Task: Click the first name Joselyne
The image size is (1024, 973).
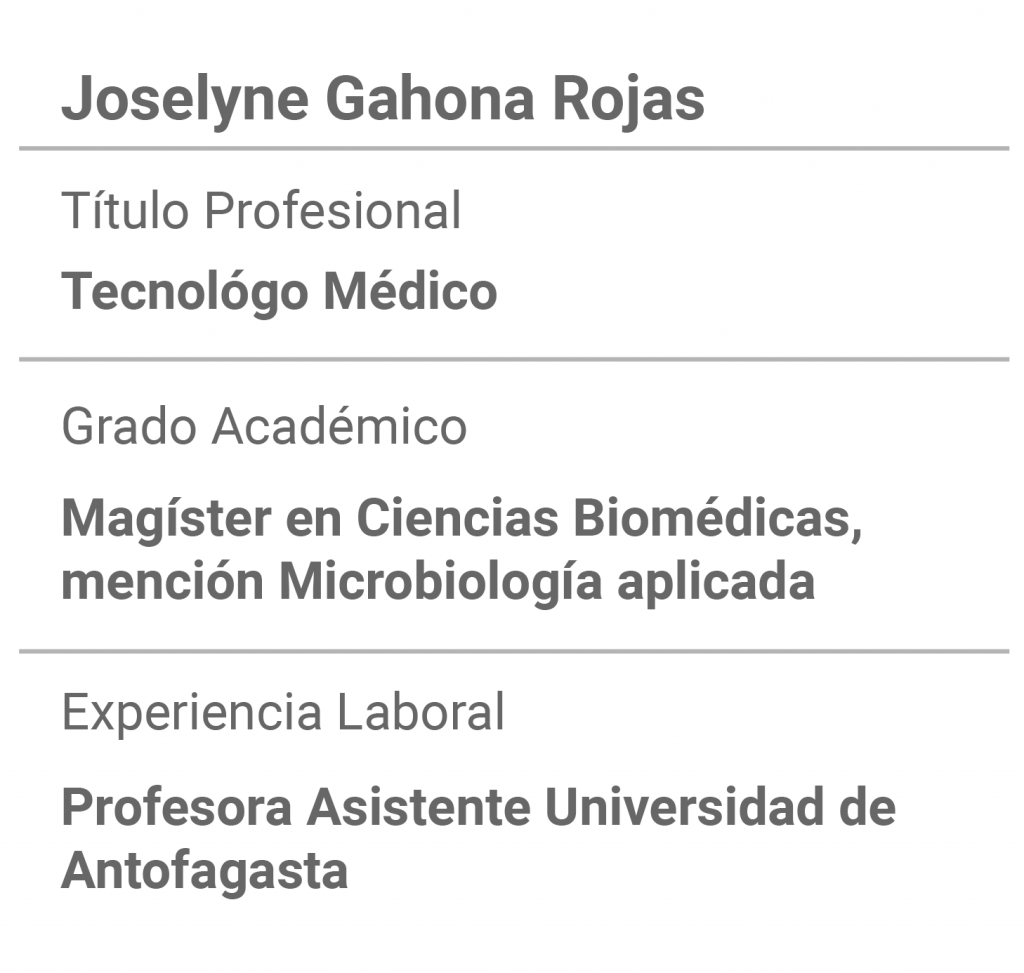Action: click(x=185, y=100)
